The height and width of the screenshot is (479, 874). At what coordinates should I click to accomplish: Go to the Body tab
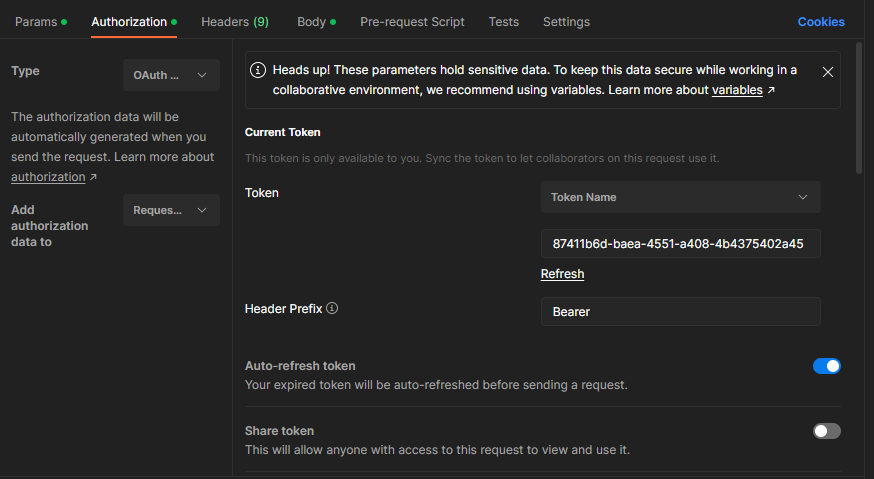coord(311,21)
